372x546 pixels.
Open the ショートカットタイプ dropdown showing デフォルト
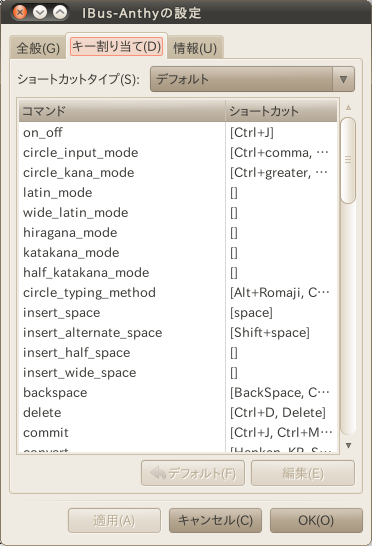tap(252, 79)
